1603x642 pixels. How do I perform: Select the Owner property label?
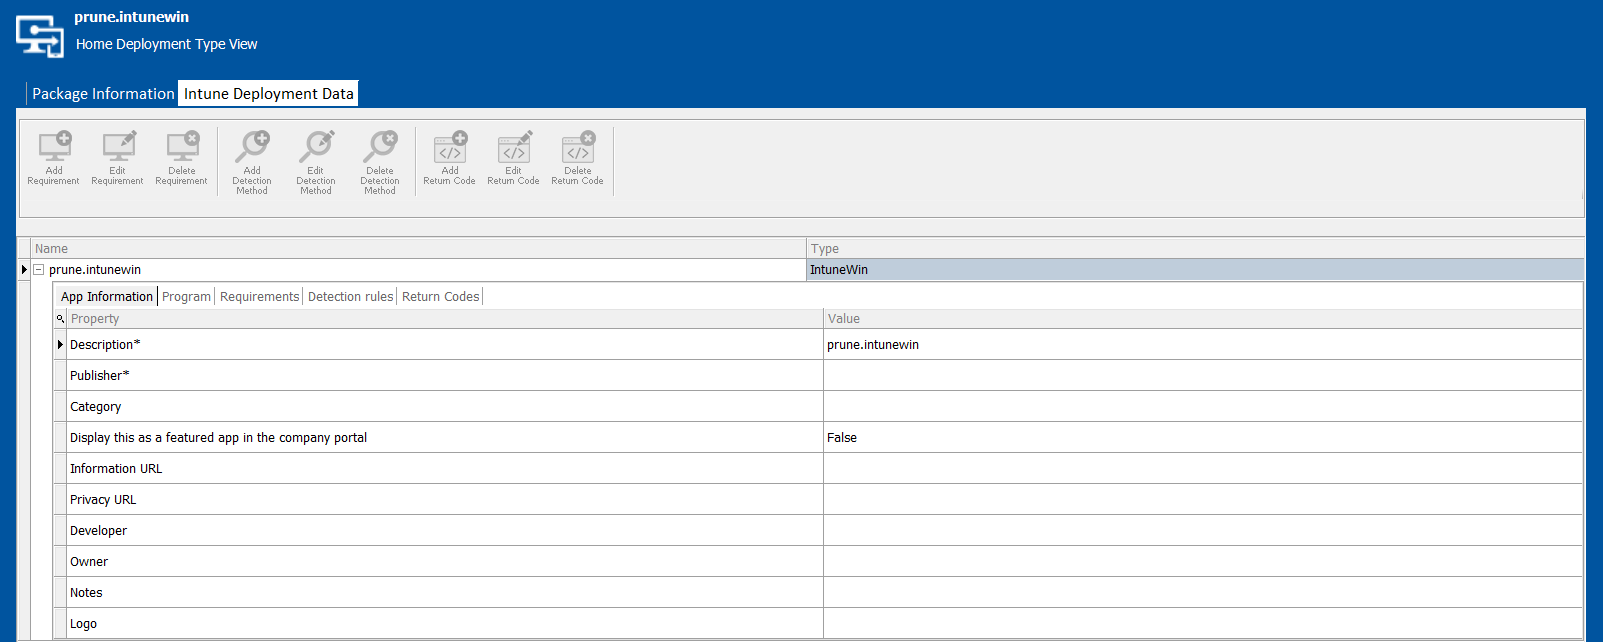(89, 562)
